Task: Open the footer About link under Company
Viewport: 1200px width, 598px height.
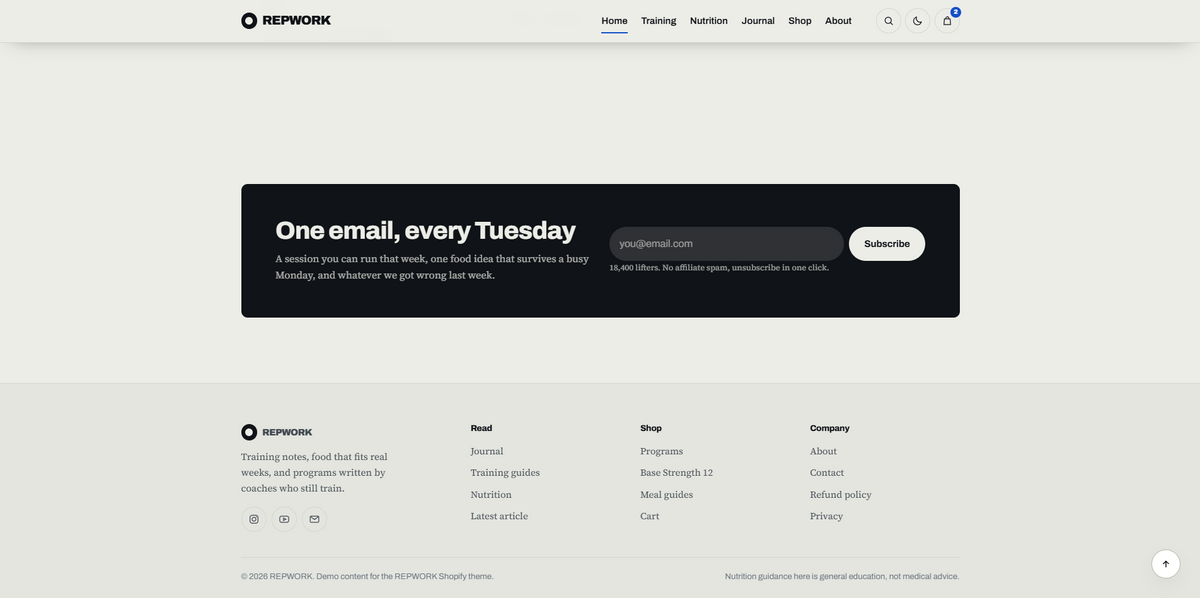Action: click(x=824, y=451)
